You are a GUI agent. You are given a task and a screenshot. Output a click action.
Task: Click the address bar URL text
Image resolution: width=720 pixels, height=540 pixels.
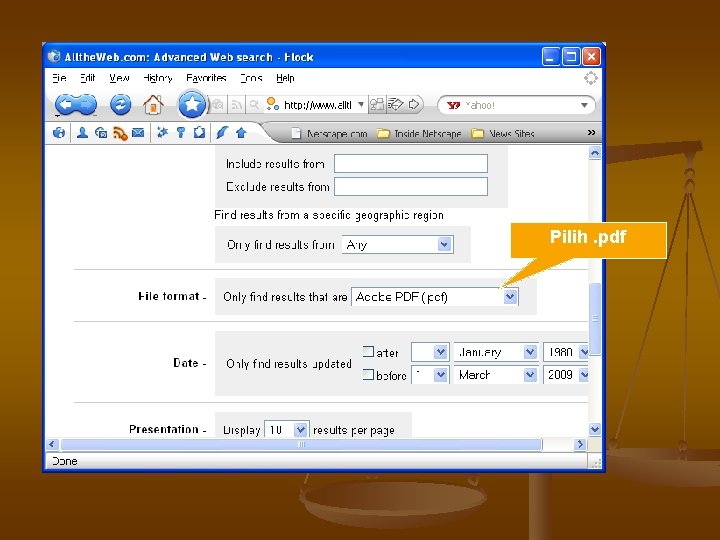tap(318, 105)
